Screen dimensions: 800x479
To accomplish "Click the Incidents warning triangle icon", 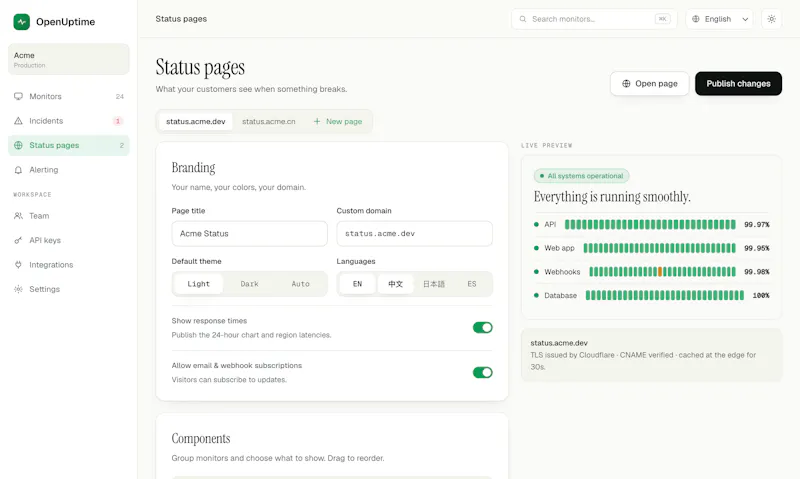I will [18, 121].
